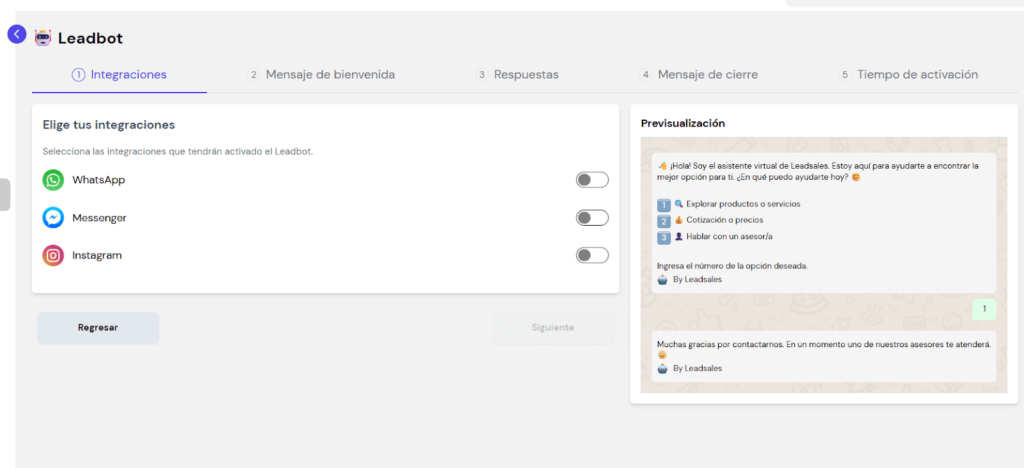Click the number 2 option badge in preview

click(664, 221)
